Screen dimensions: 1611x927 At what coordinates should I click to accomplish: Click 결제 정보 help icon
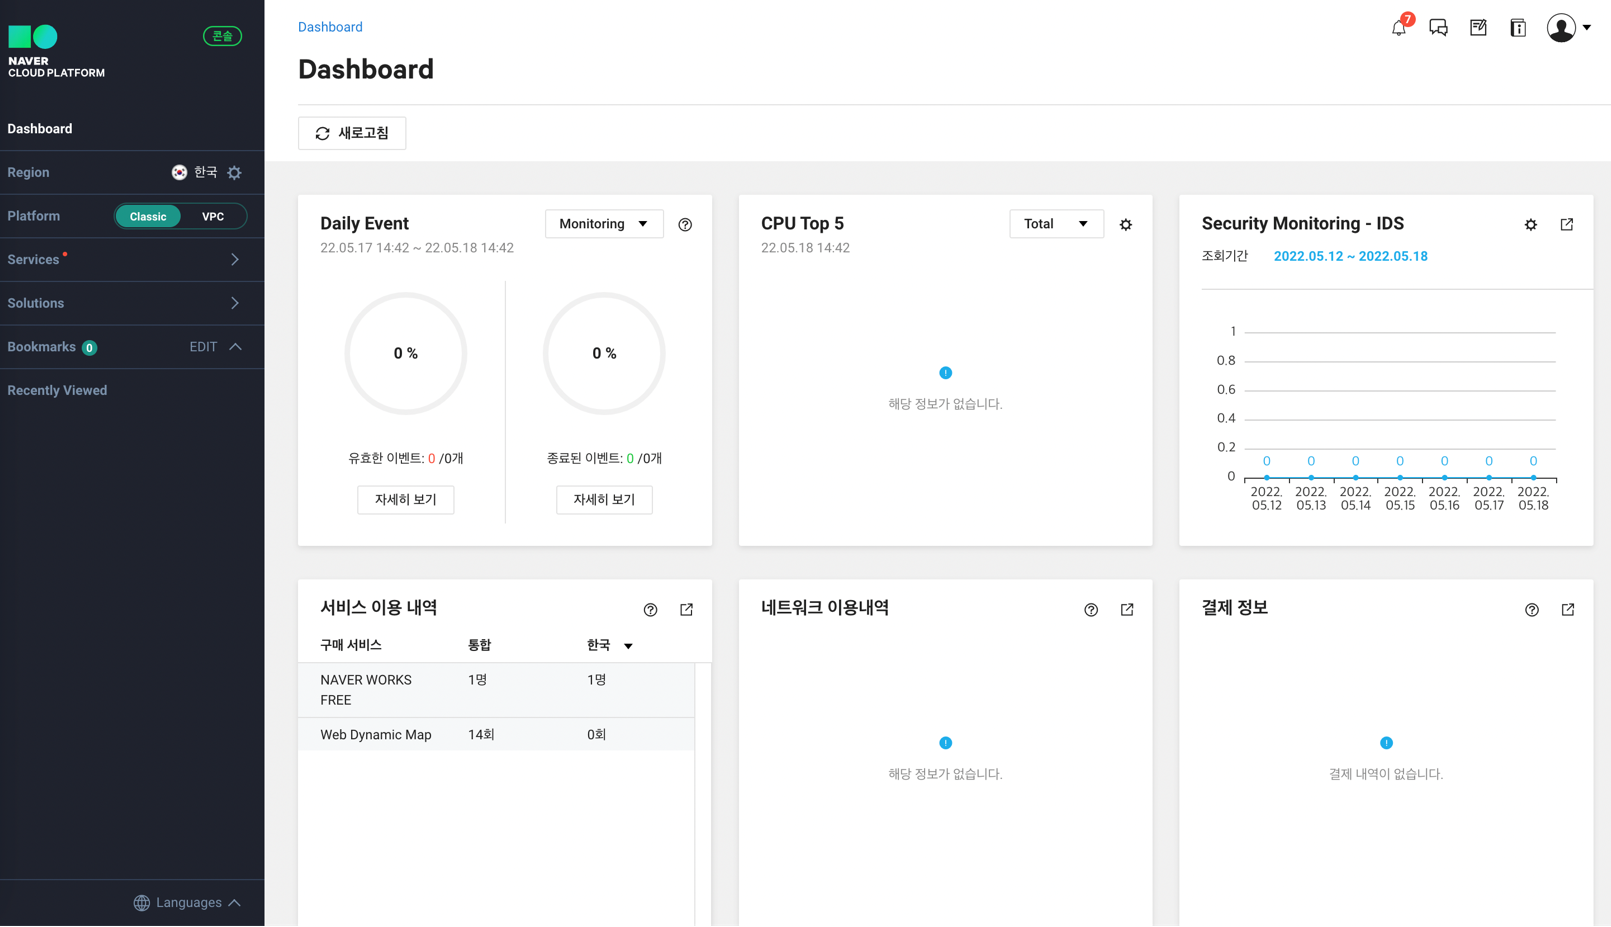(1532, 609)
